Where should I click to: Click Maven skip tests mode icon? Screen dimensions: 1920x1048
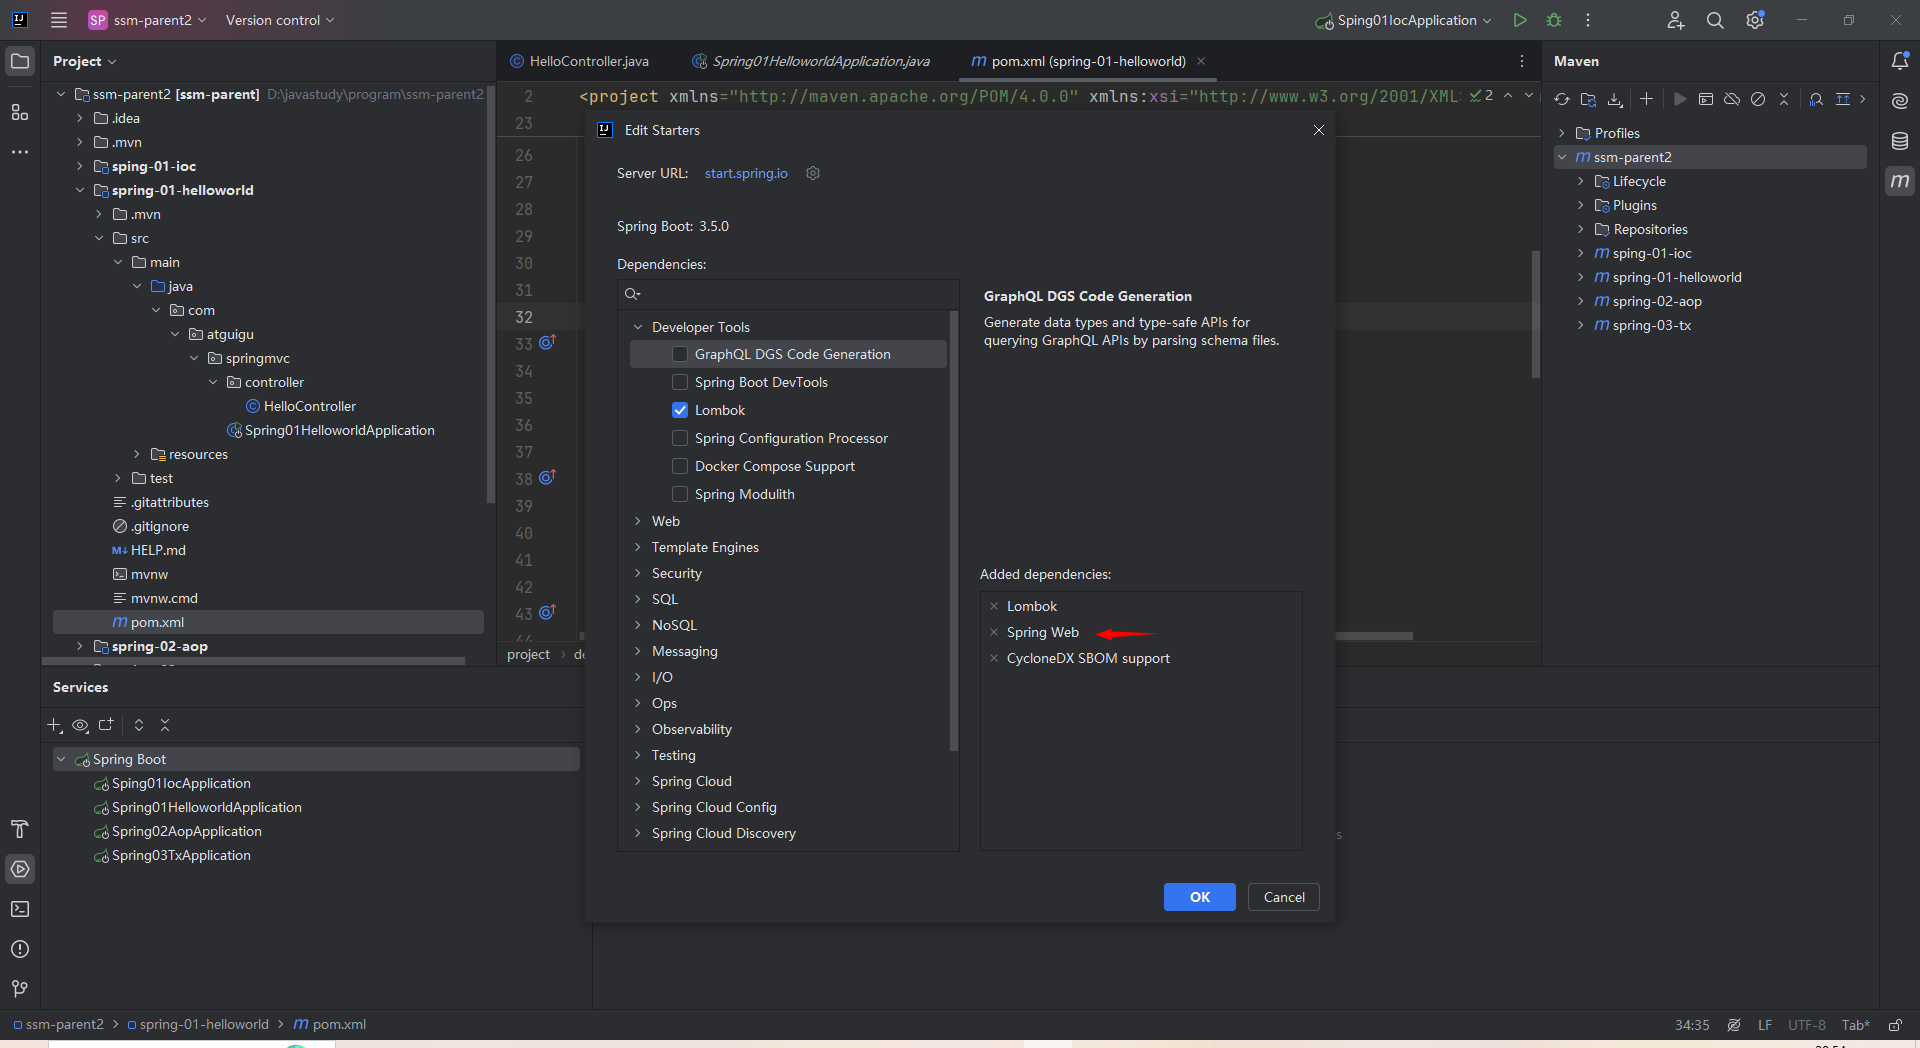tap(1758, 99)
